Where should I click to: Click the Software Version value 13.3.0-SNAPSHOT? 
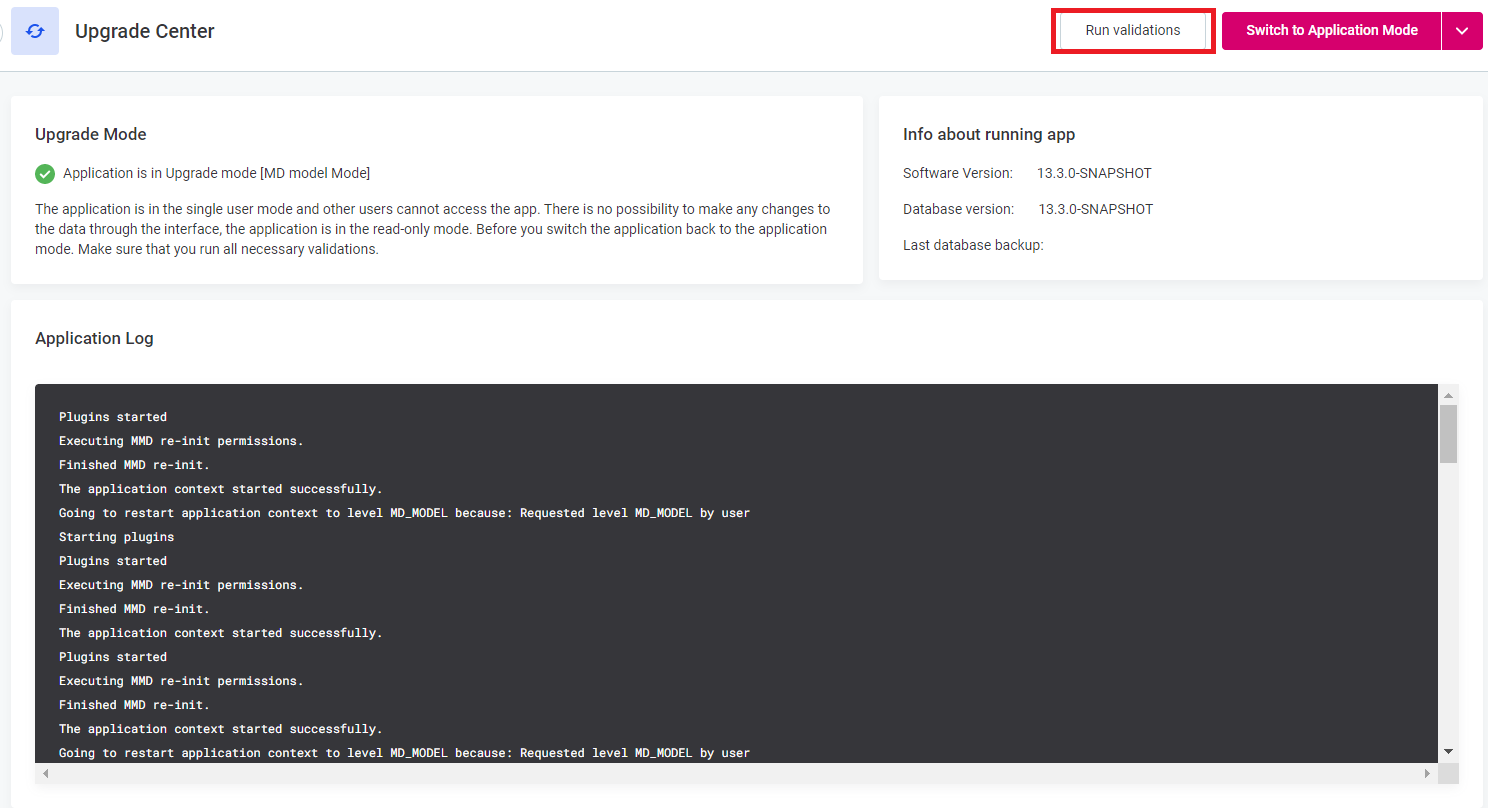[1094, 173]
